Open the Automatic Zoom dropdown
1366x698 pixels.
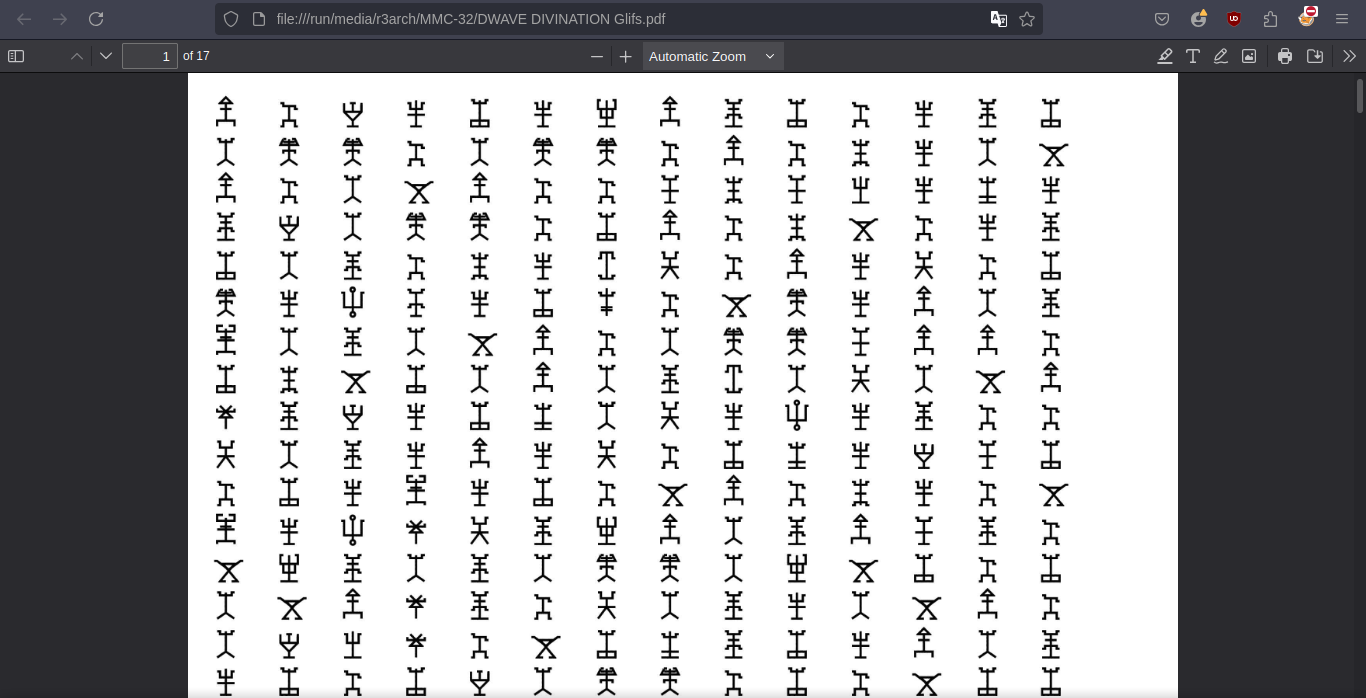tap(712, 56)
